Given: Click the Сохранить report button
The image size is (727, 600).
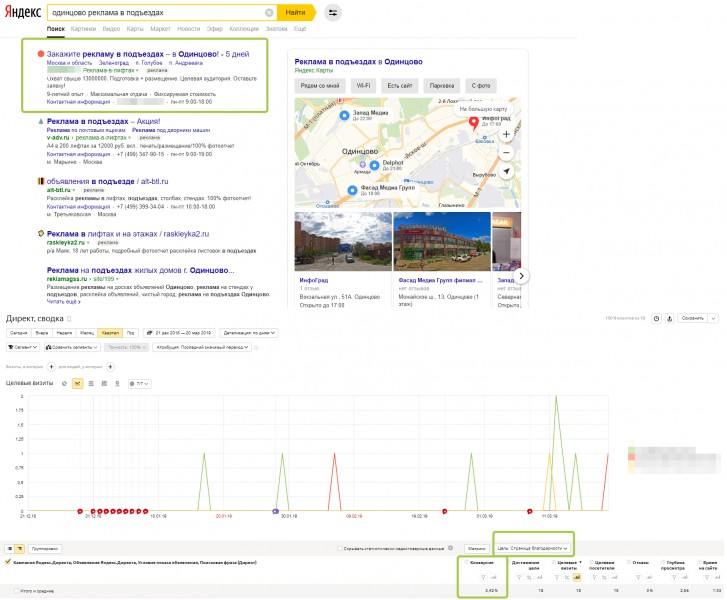Looking at the screenshot, I should click(x=693, y=319).
